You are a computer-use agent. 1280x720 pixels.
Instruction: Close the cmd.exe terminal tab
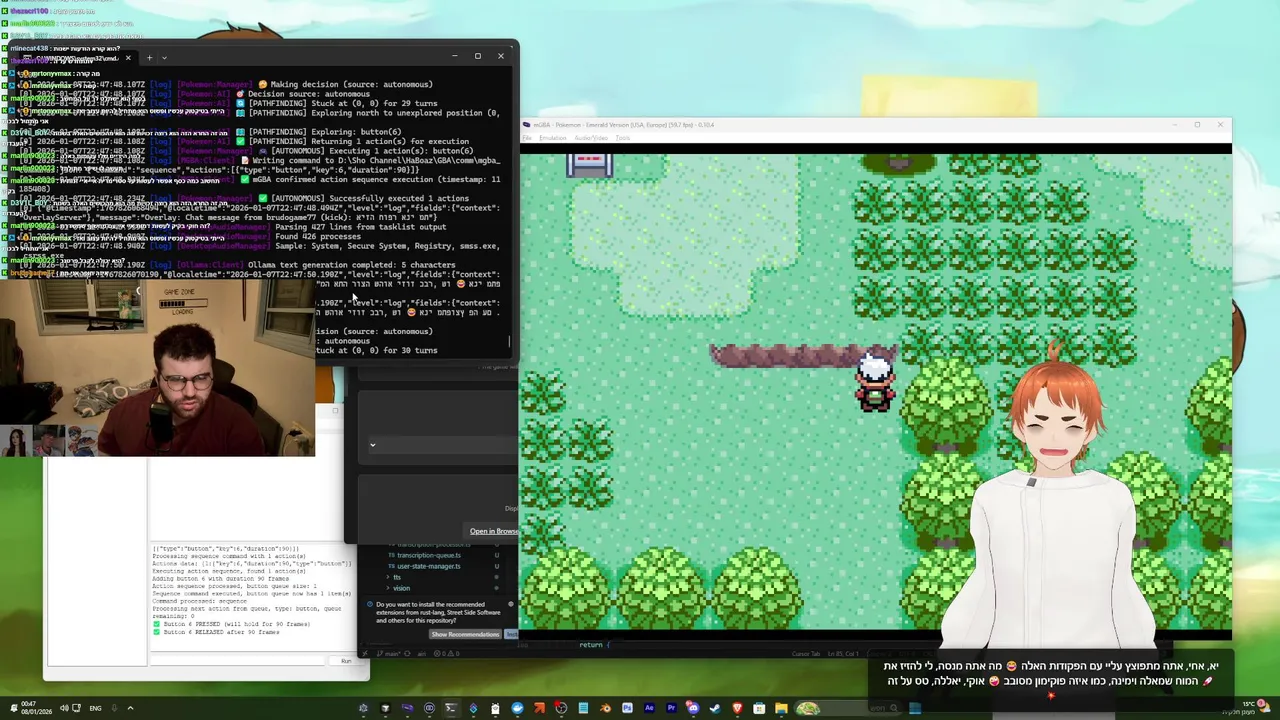coord(128,57)
